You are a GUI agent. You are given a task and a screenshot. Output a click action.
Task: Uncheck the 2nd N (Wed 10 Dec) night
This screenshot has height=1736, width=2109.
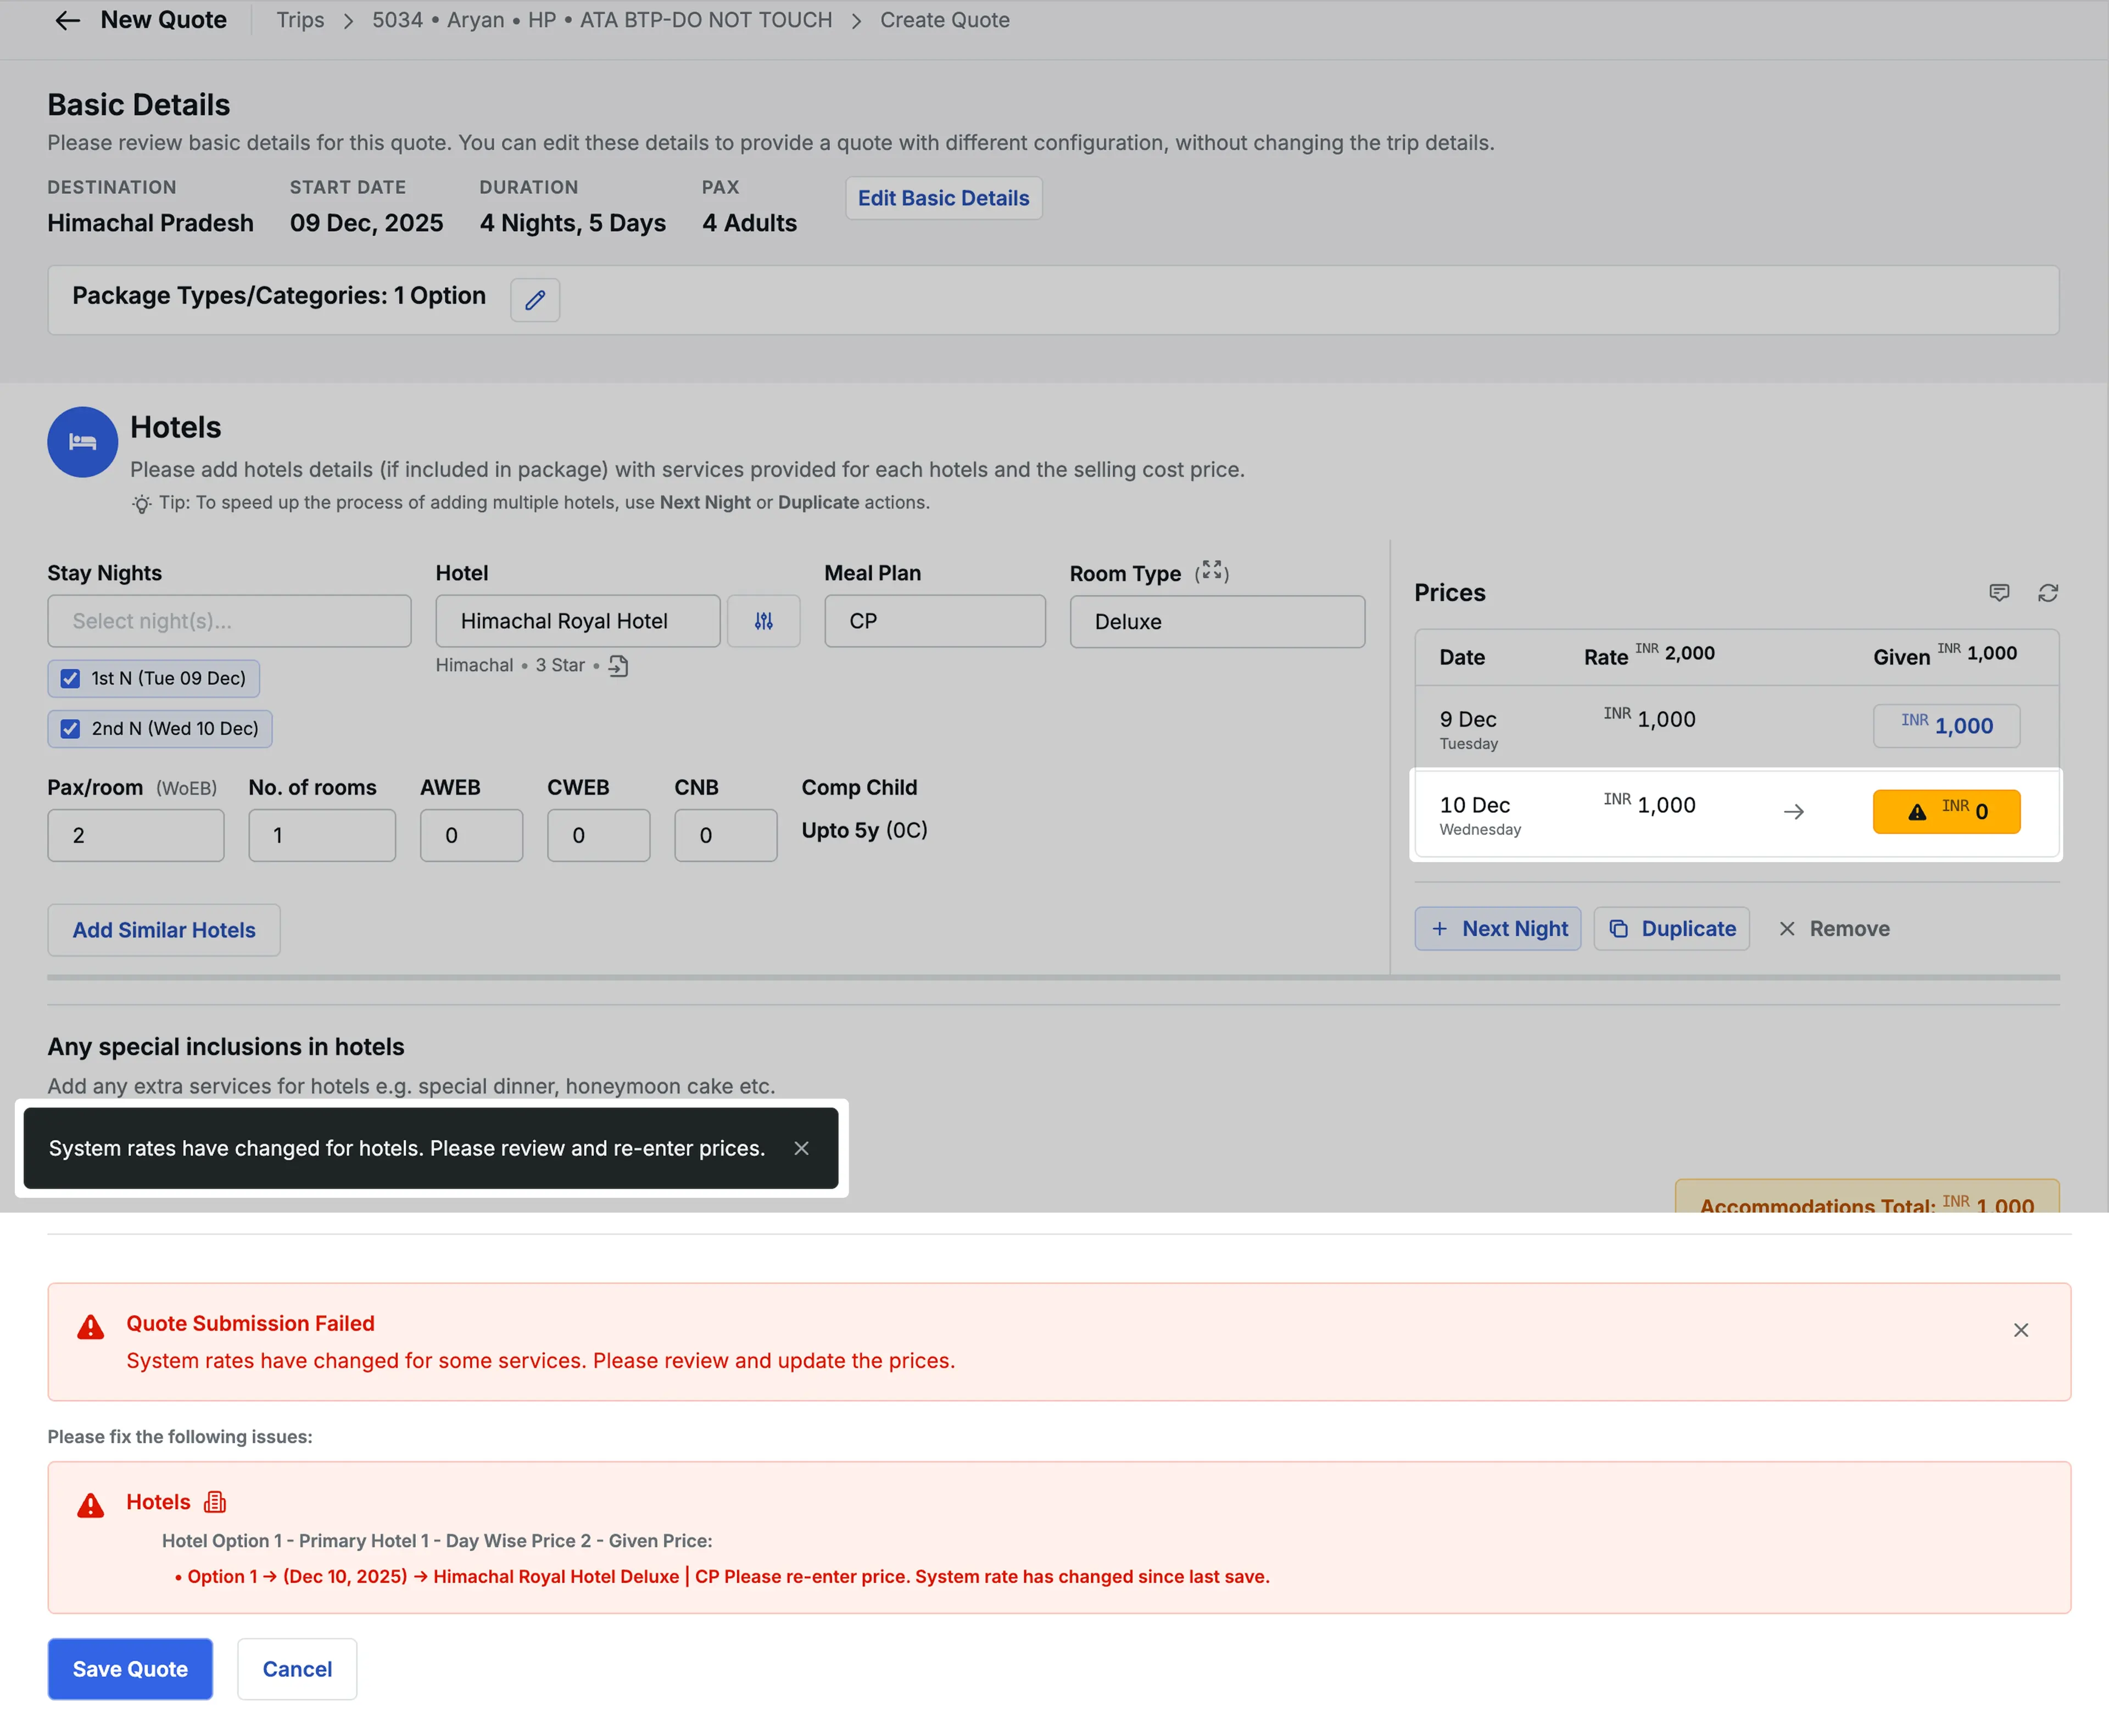69,728
